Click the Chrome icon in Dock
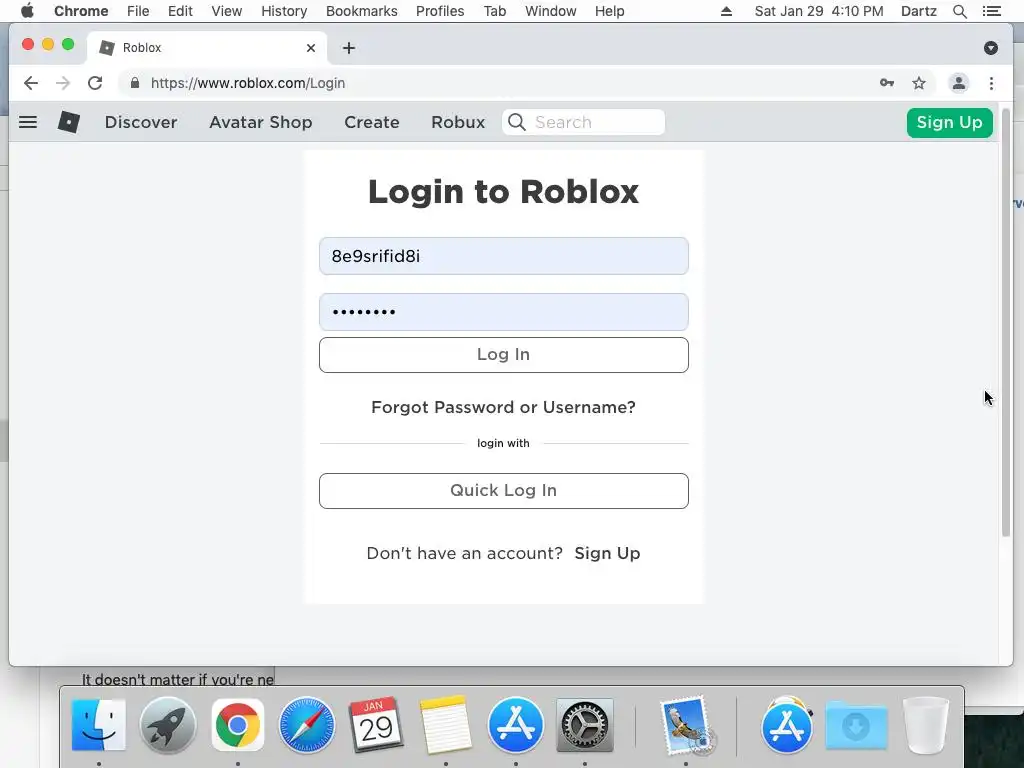This screenshot has width=1024, height=768. [238, 725]
